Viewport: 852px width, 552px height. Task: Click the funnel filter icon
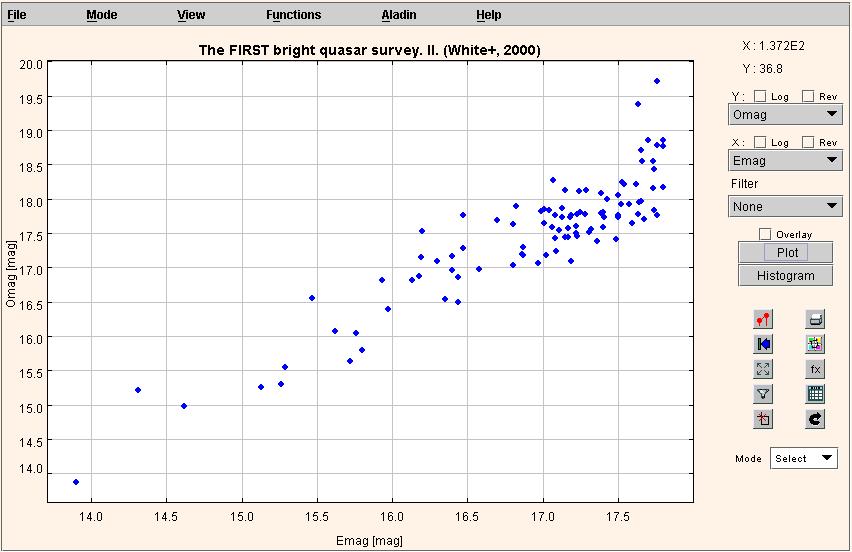coord(763,394)
